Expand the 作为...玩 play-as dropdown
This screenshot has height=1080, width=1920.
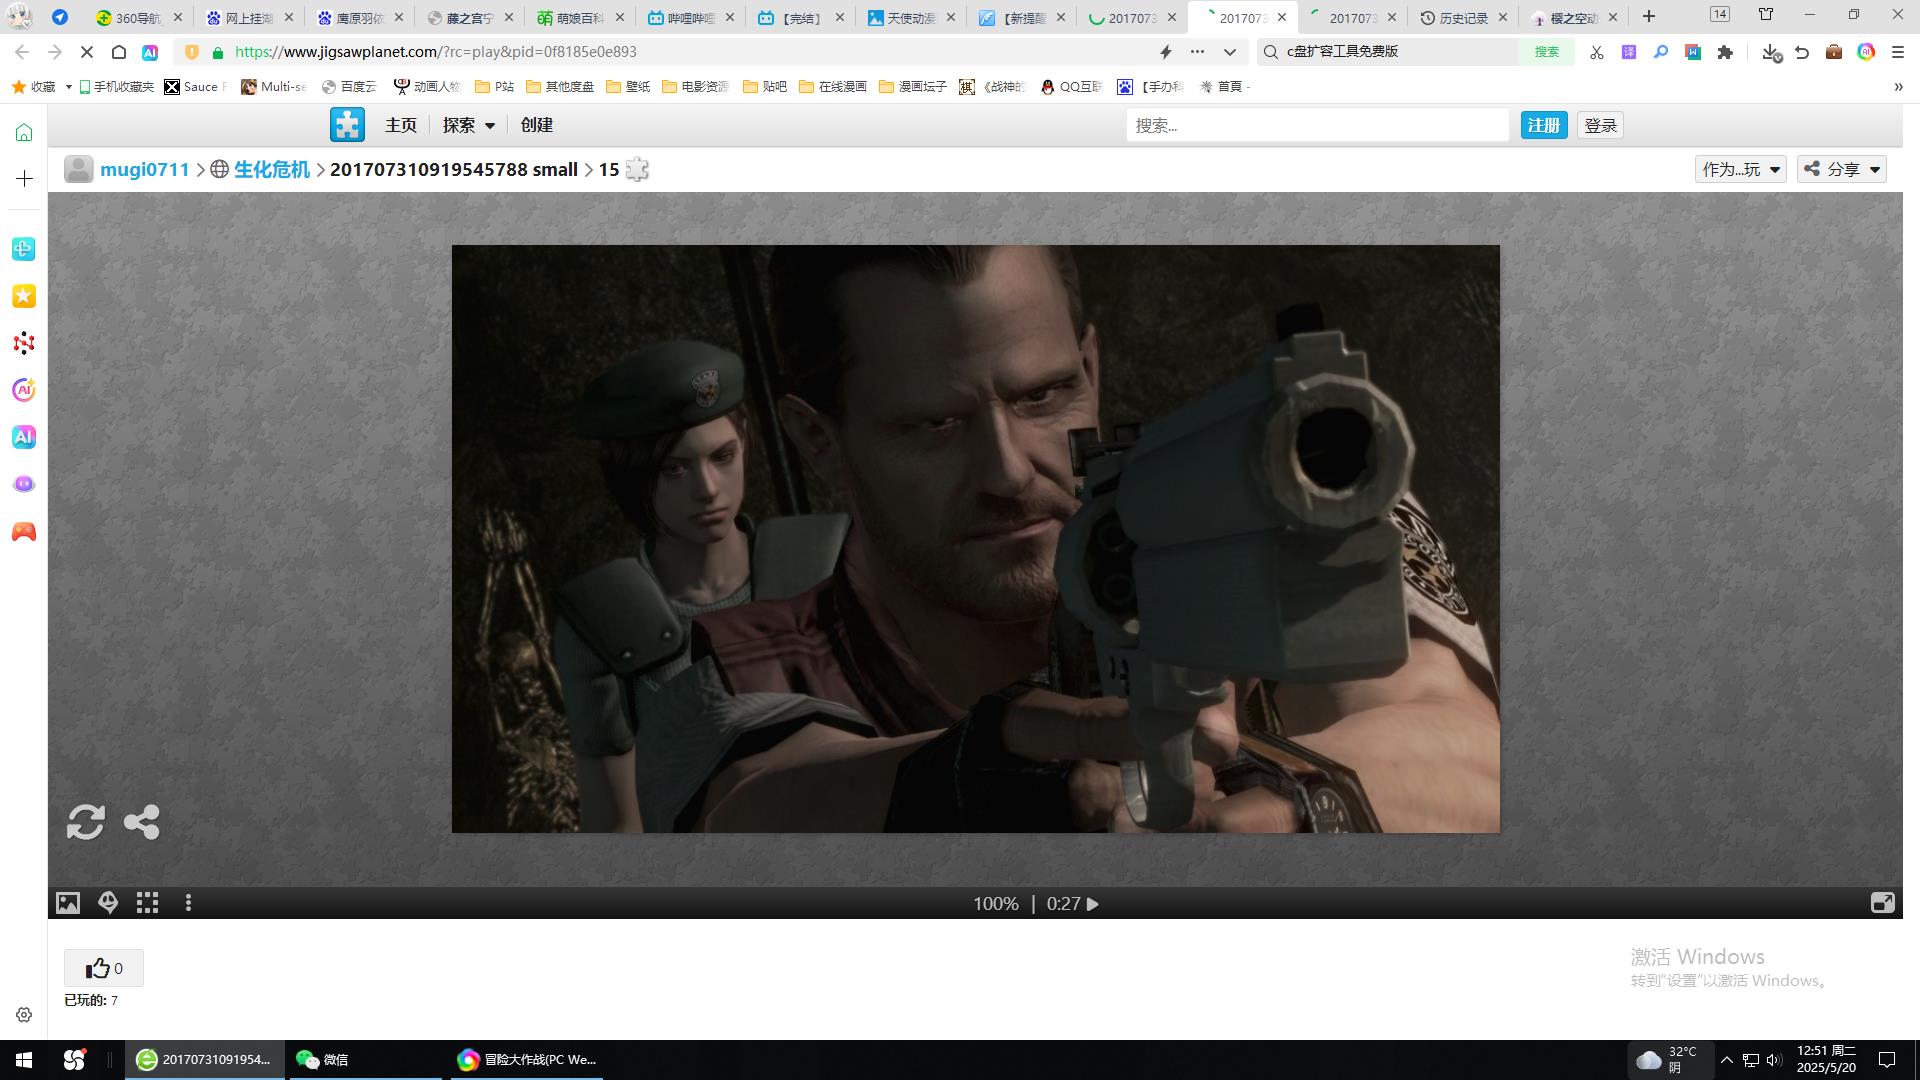point(1740,169)
